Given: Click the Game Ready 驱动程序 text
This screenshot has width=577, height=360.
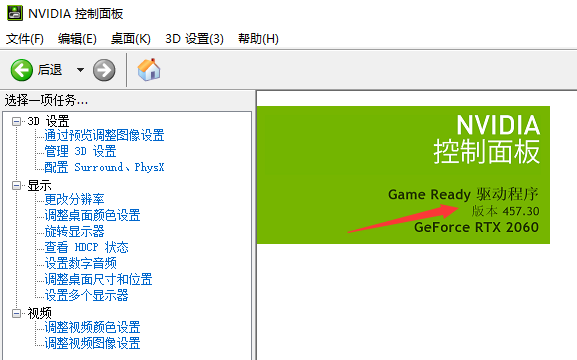Looking at the screenshot, I should click(x=464, y=194).
